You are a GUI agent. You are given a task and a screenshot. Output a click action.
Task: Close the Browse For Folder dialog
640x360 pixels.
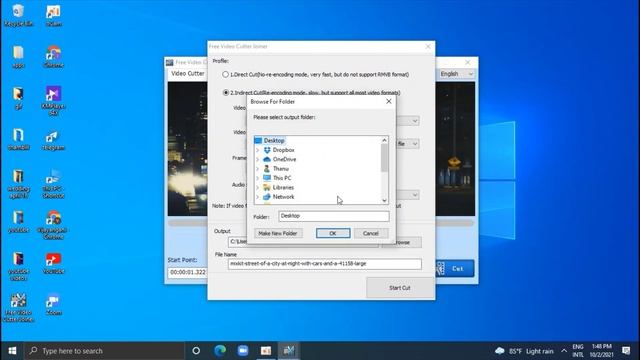point(389,101)
